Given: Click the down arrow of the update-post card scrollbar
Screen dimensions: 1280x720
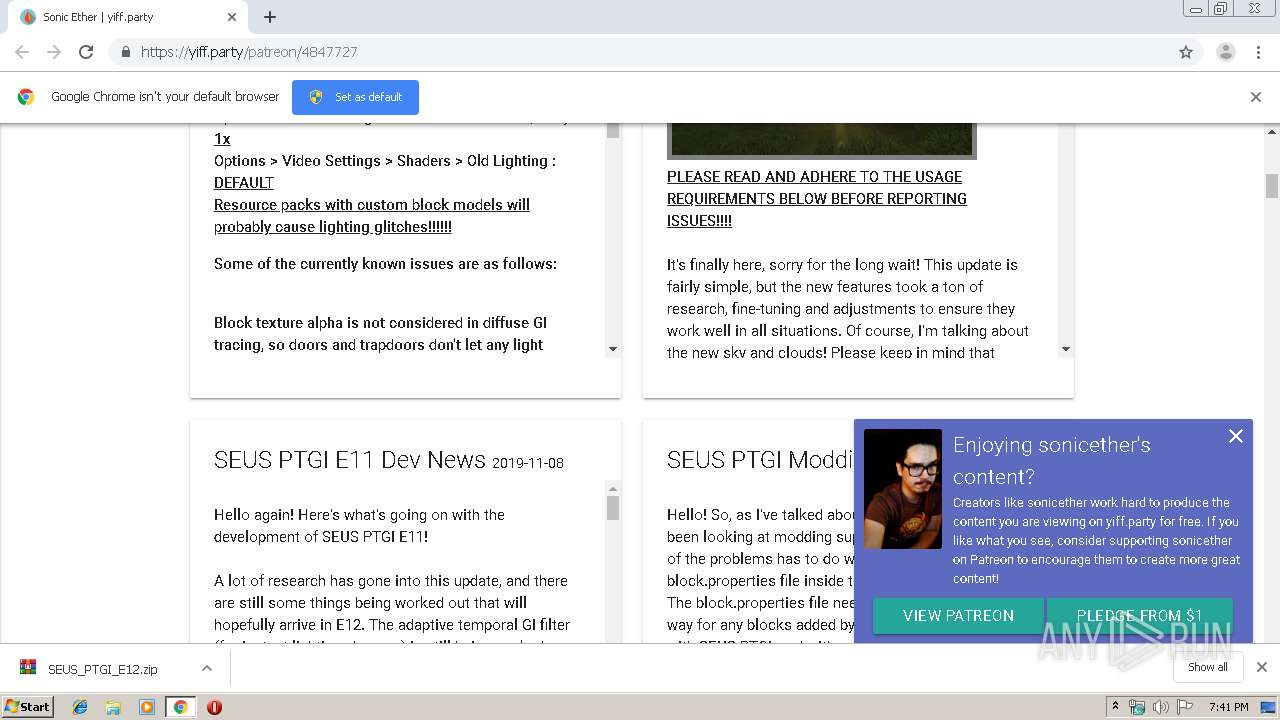Looking at the screenshot, I should 1065,349.
